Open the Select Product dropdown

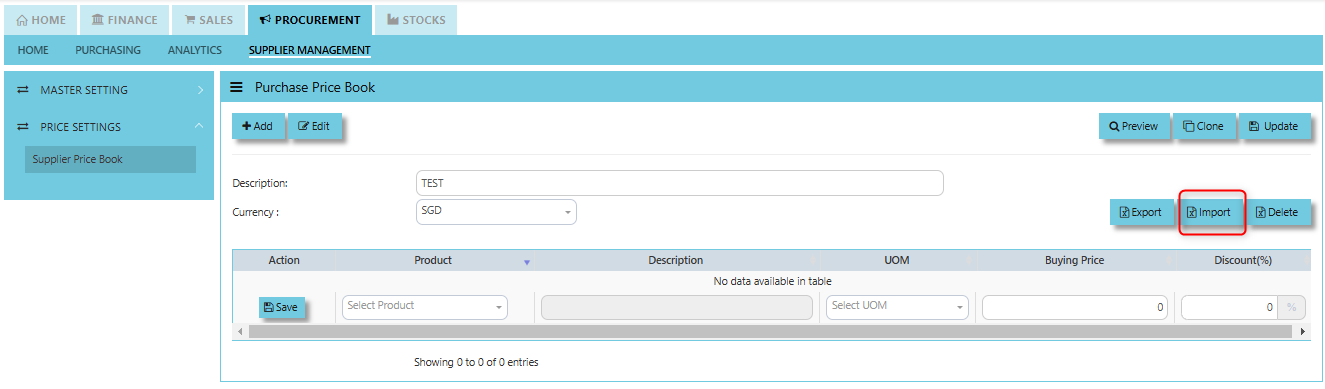coord(425,307)
